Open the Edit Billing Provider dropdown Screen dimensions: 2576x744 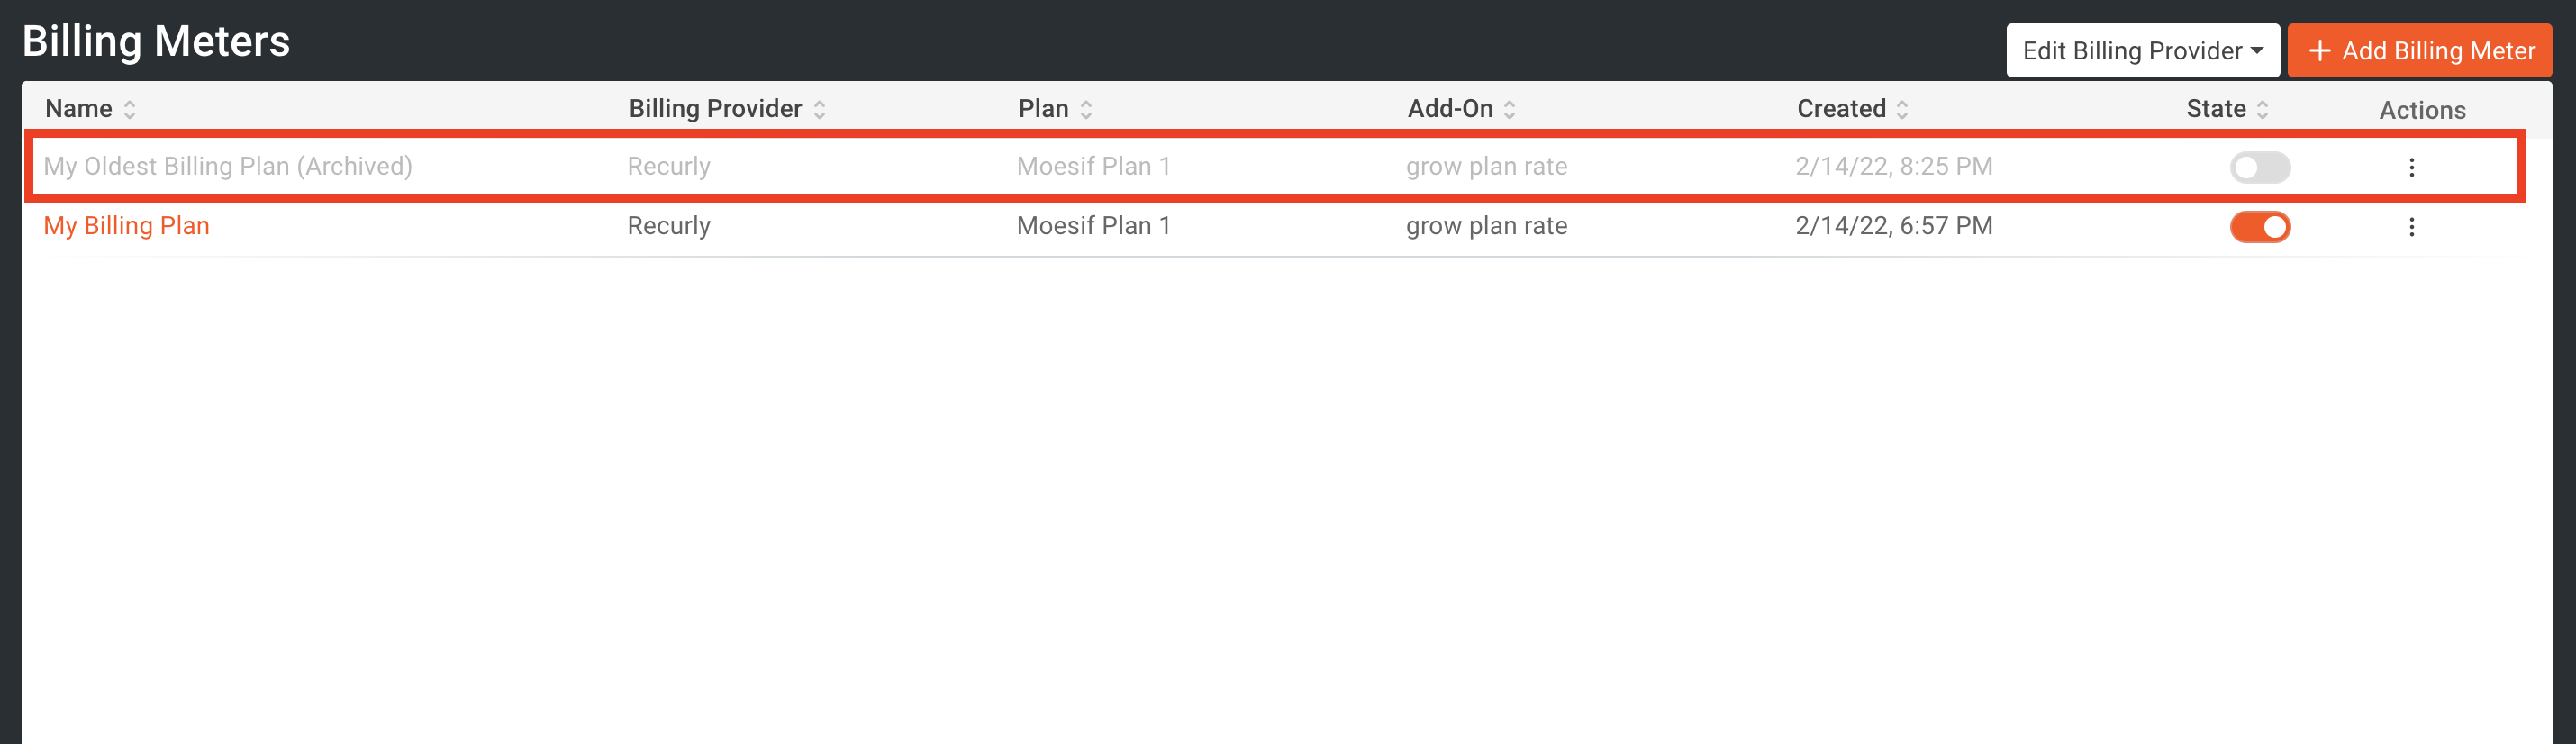click(x=2142, y=50)
